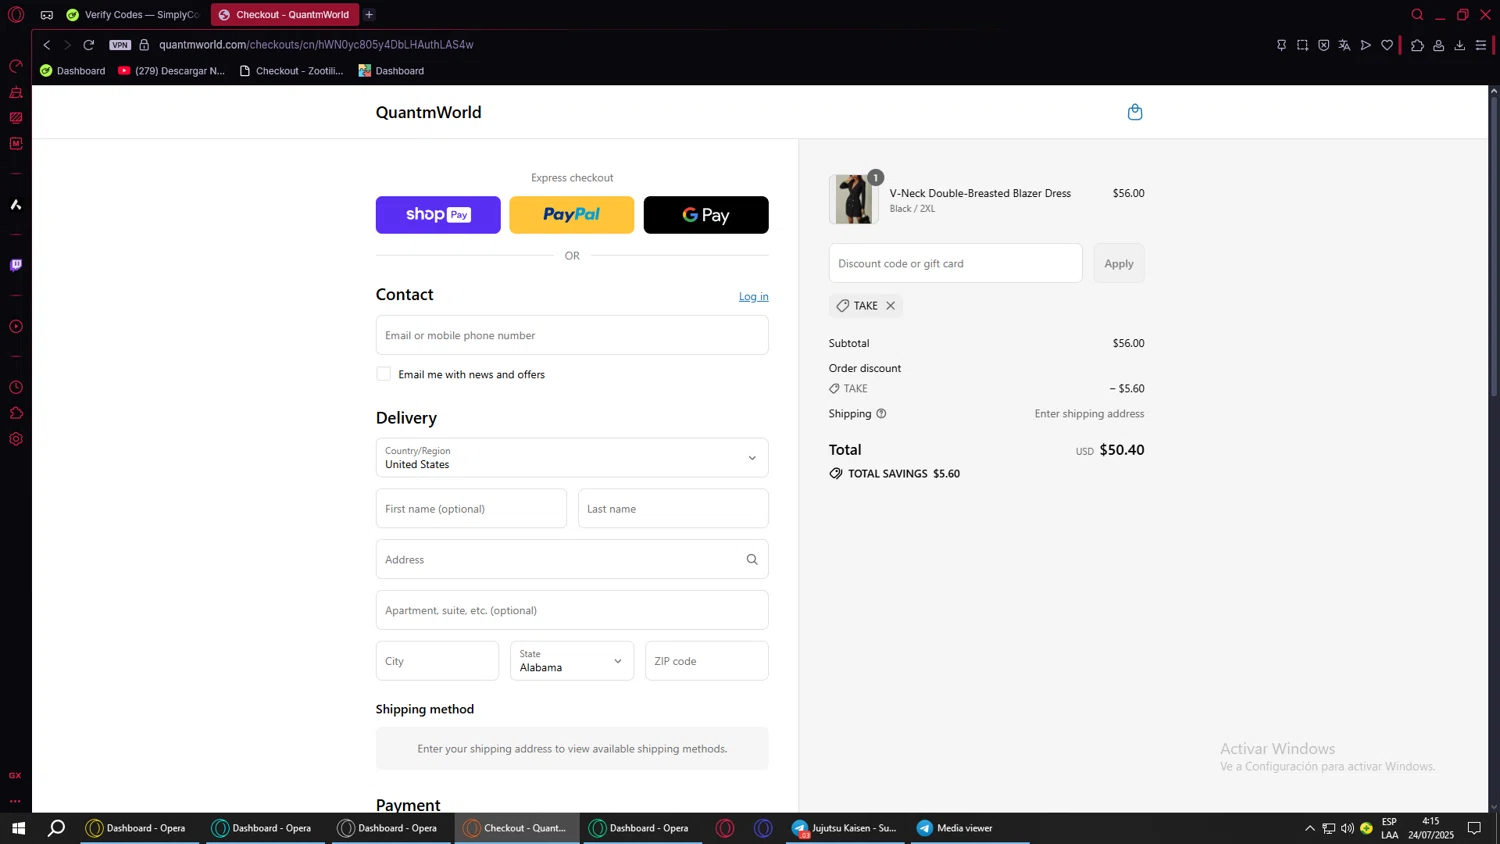
Task: Open a new browser tab
Action: 369,15
